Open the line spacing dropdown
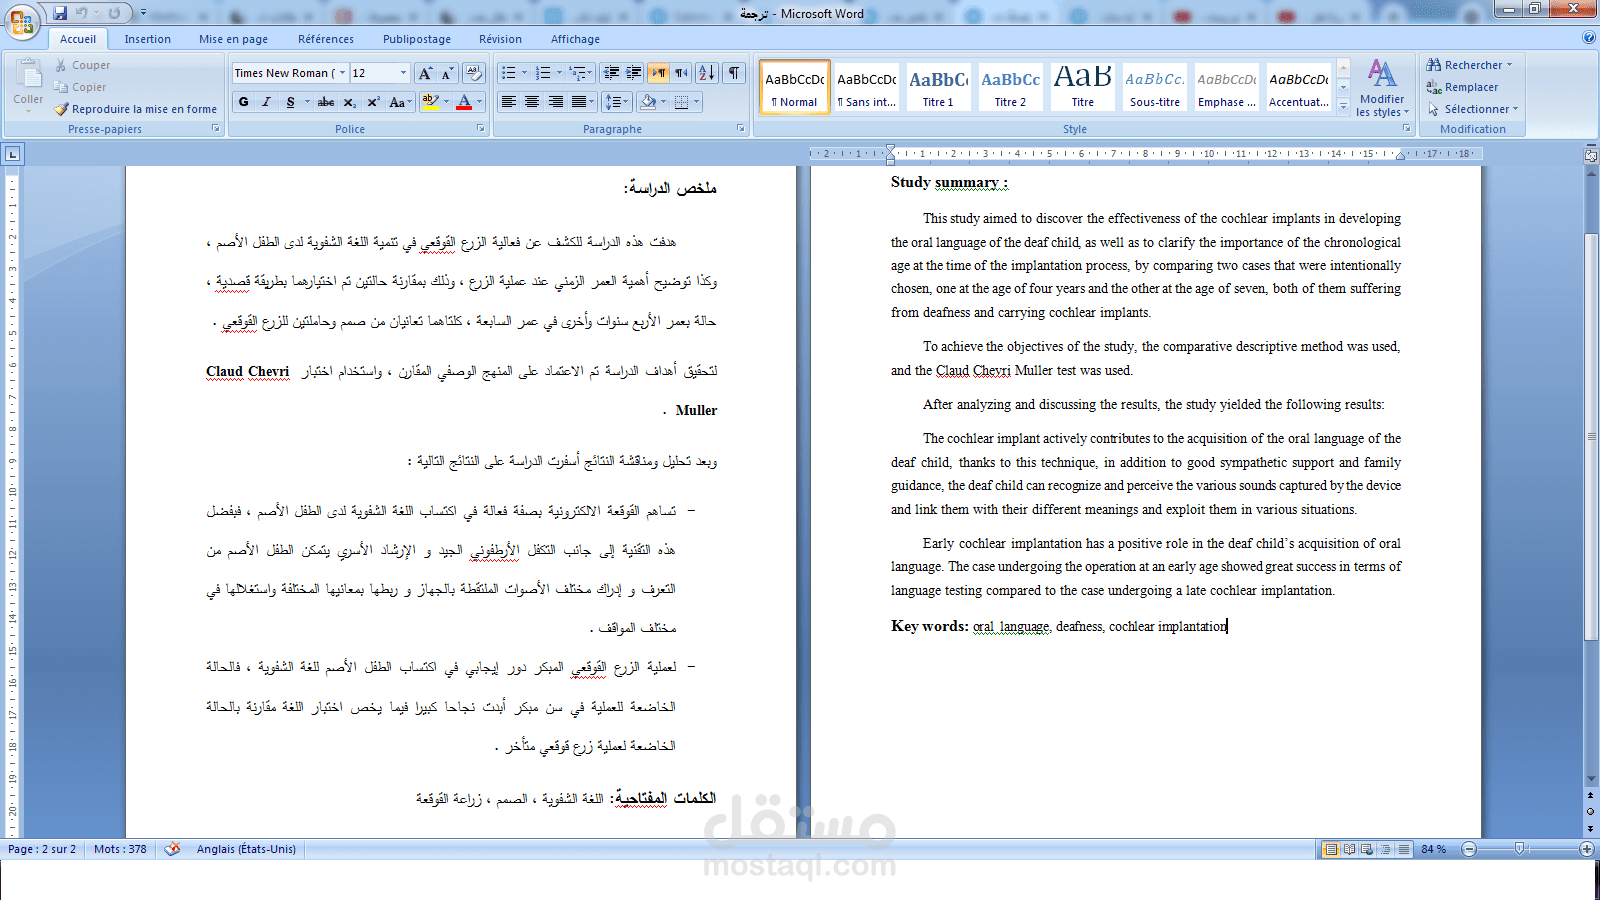 point(617,101)
